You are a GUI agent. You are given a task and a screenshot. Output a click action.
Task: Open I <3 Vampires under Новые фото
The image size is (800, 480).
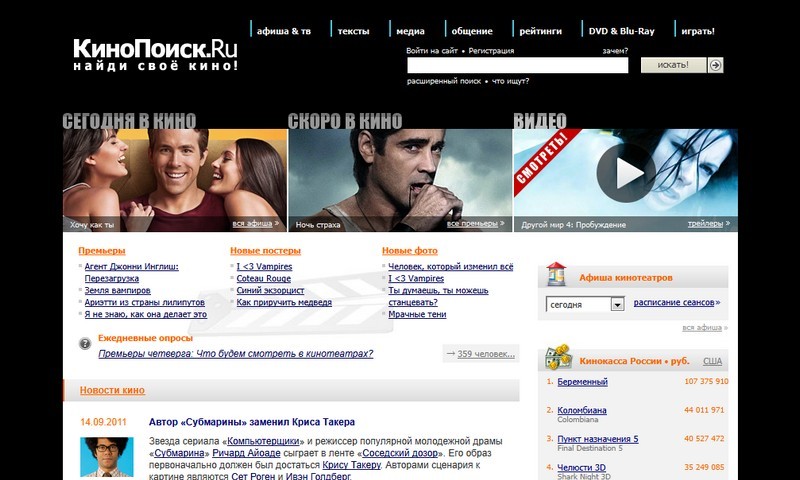coord(416,279)
